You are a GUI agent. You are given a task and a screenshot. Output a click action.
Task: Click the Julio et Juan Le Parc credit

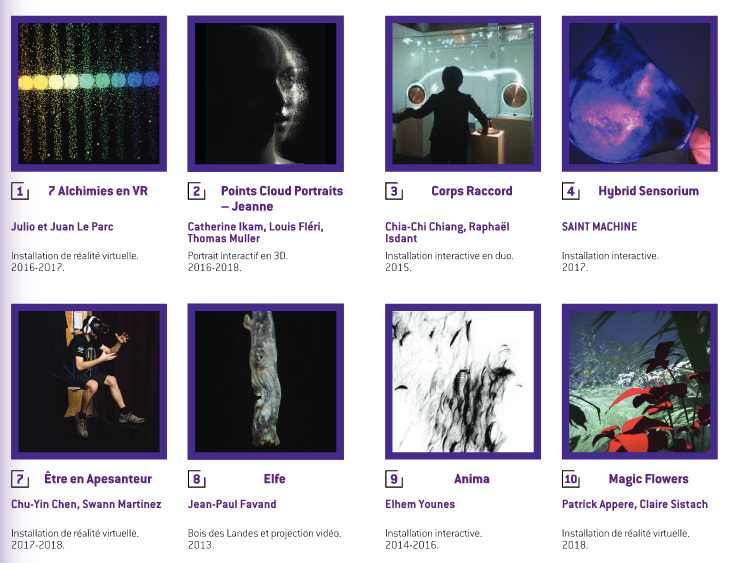click(62, 227)
